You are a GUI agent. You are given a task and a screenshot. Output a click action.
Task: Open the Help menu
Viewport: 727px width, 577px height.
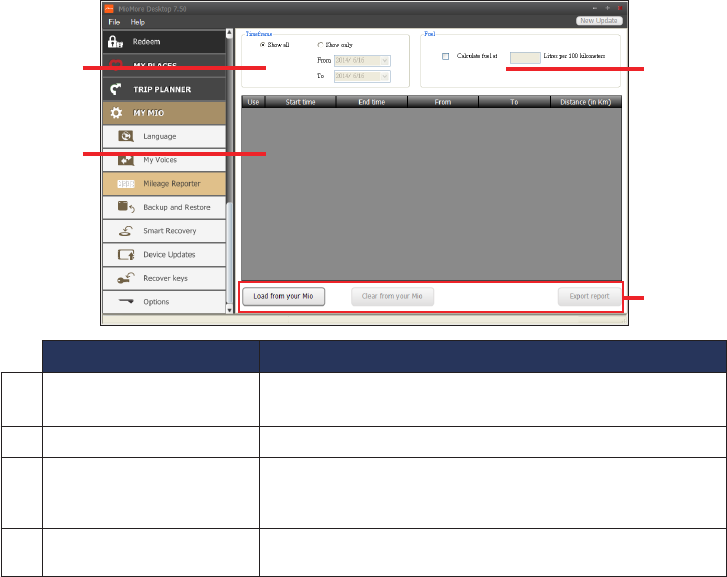click(x=138, y=22)
